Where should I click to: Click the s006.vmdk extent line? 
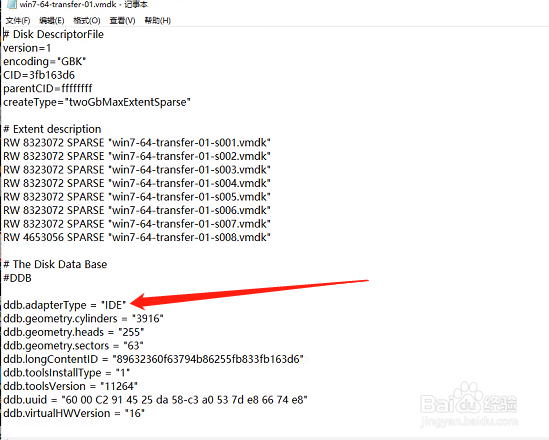137,210
